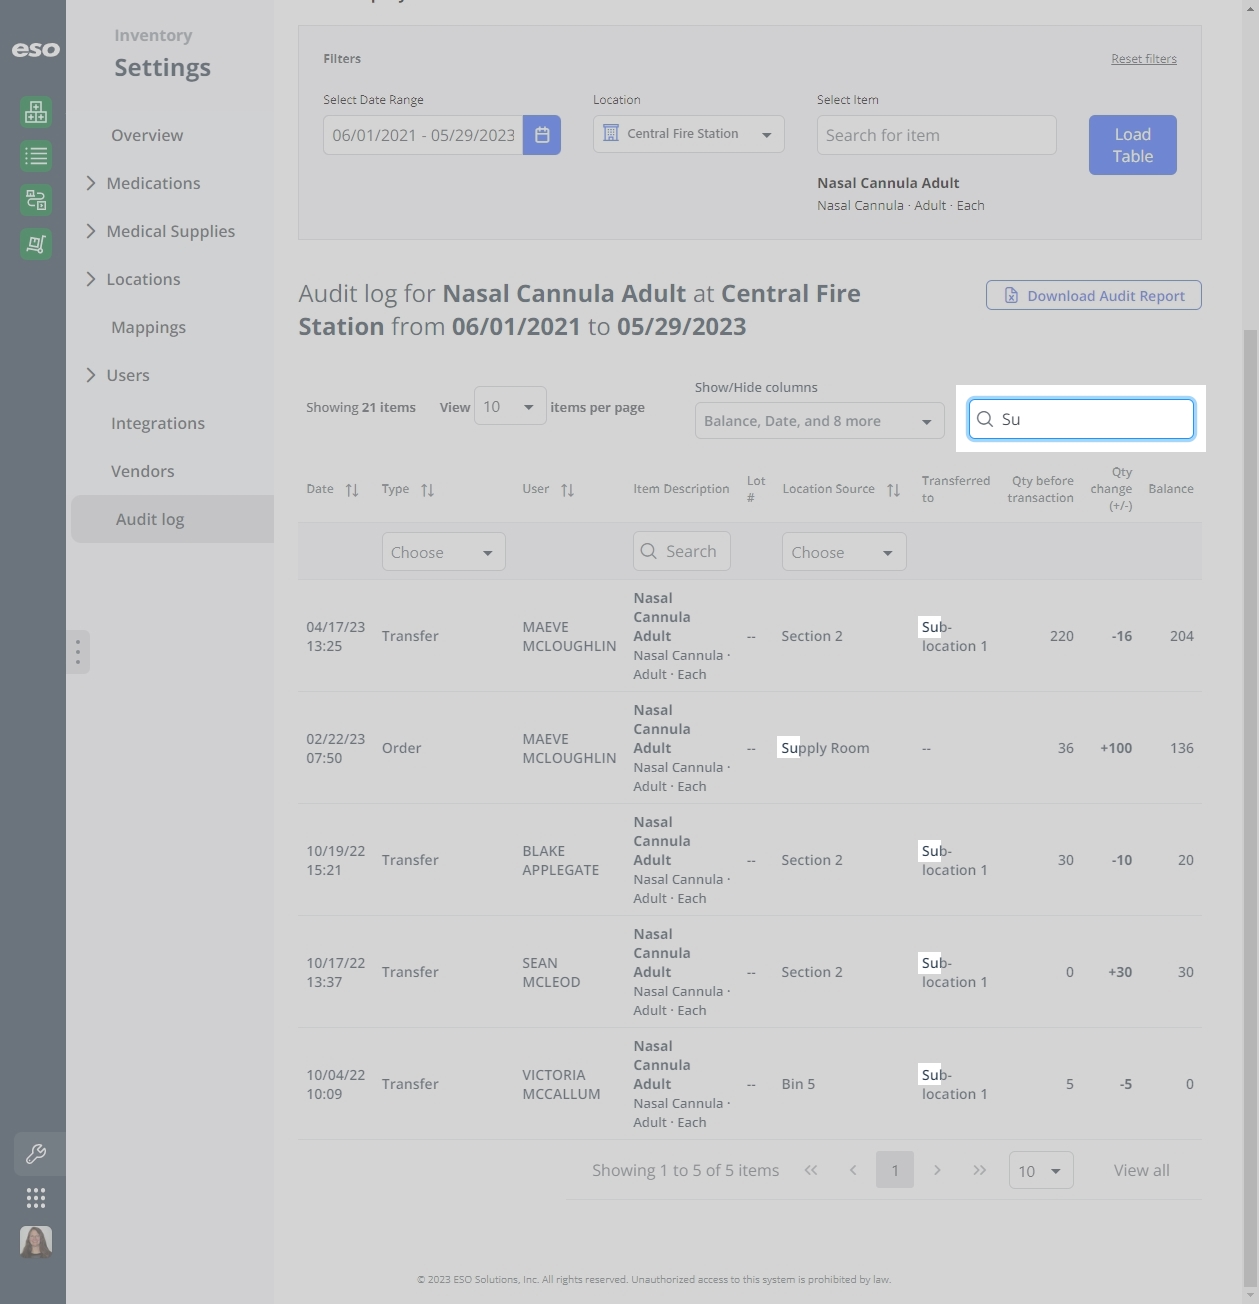Sort the table by Type column

click(428, 490)
